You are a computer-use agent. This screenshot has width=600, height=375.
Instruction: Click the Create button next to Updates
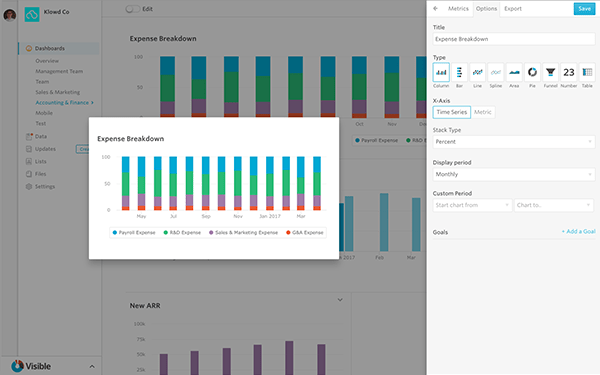83,149
